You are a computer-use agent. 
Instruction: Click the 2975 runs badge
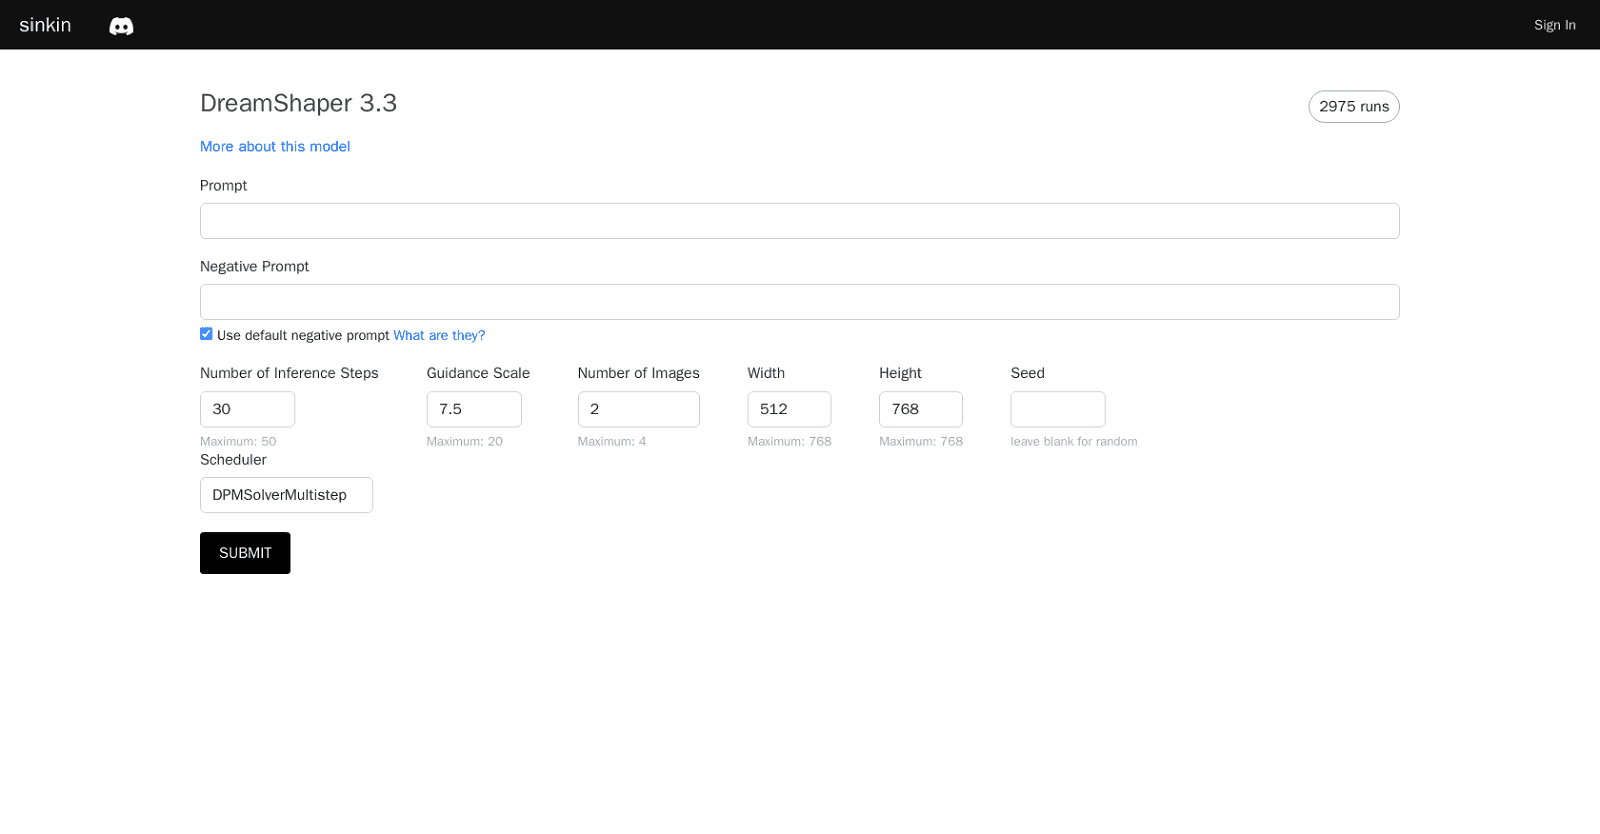click(x=1353, y=107)
